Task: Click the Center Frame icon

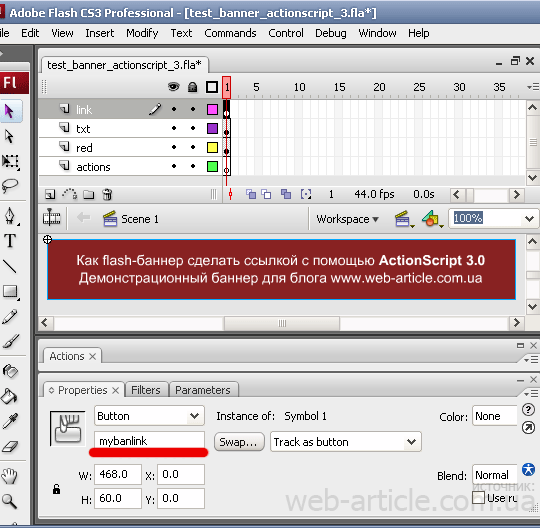Action: [x=230, y=195]
